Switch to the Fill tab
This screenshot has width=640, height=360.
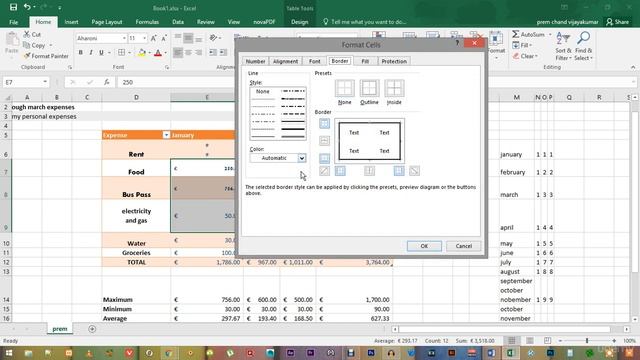tap(365, 61)
